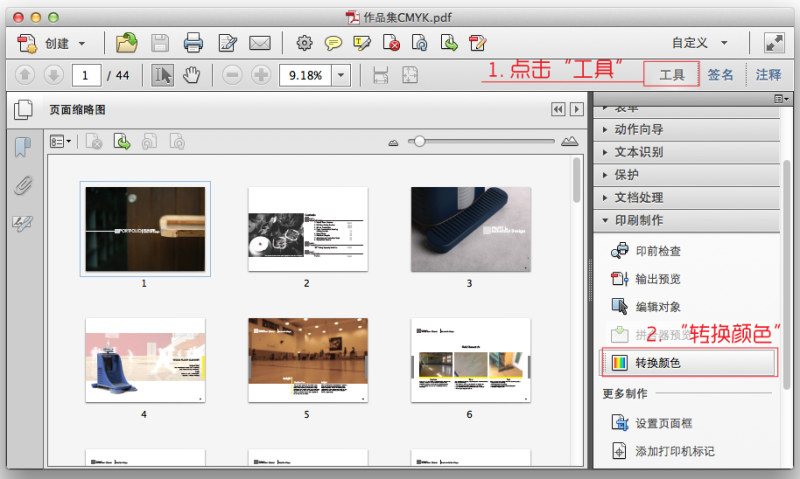This screenshot has width=800, height=479.
Task: Expand navigation pane right arrow button
Action: [577, 109]
